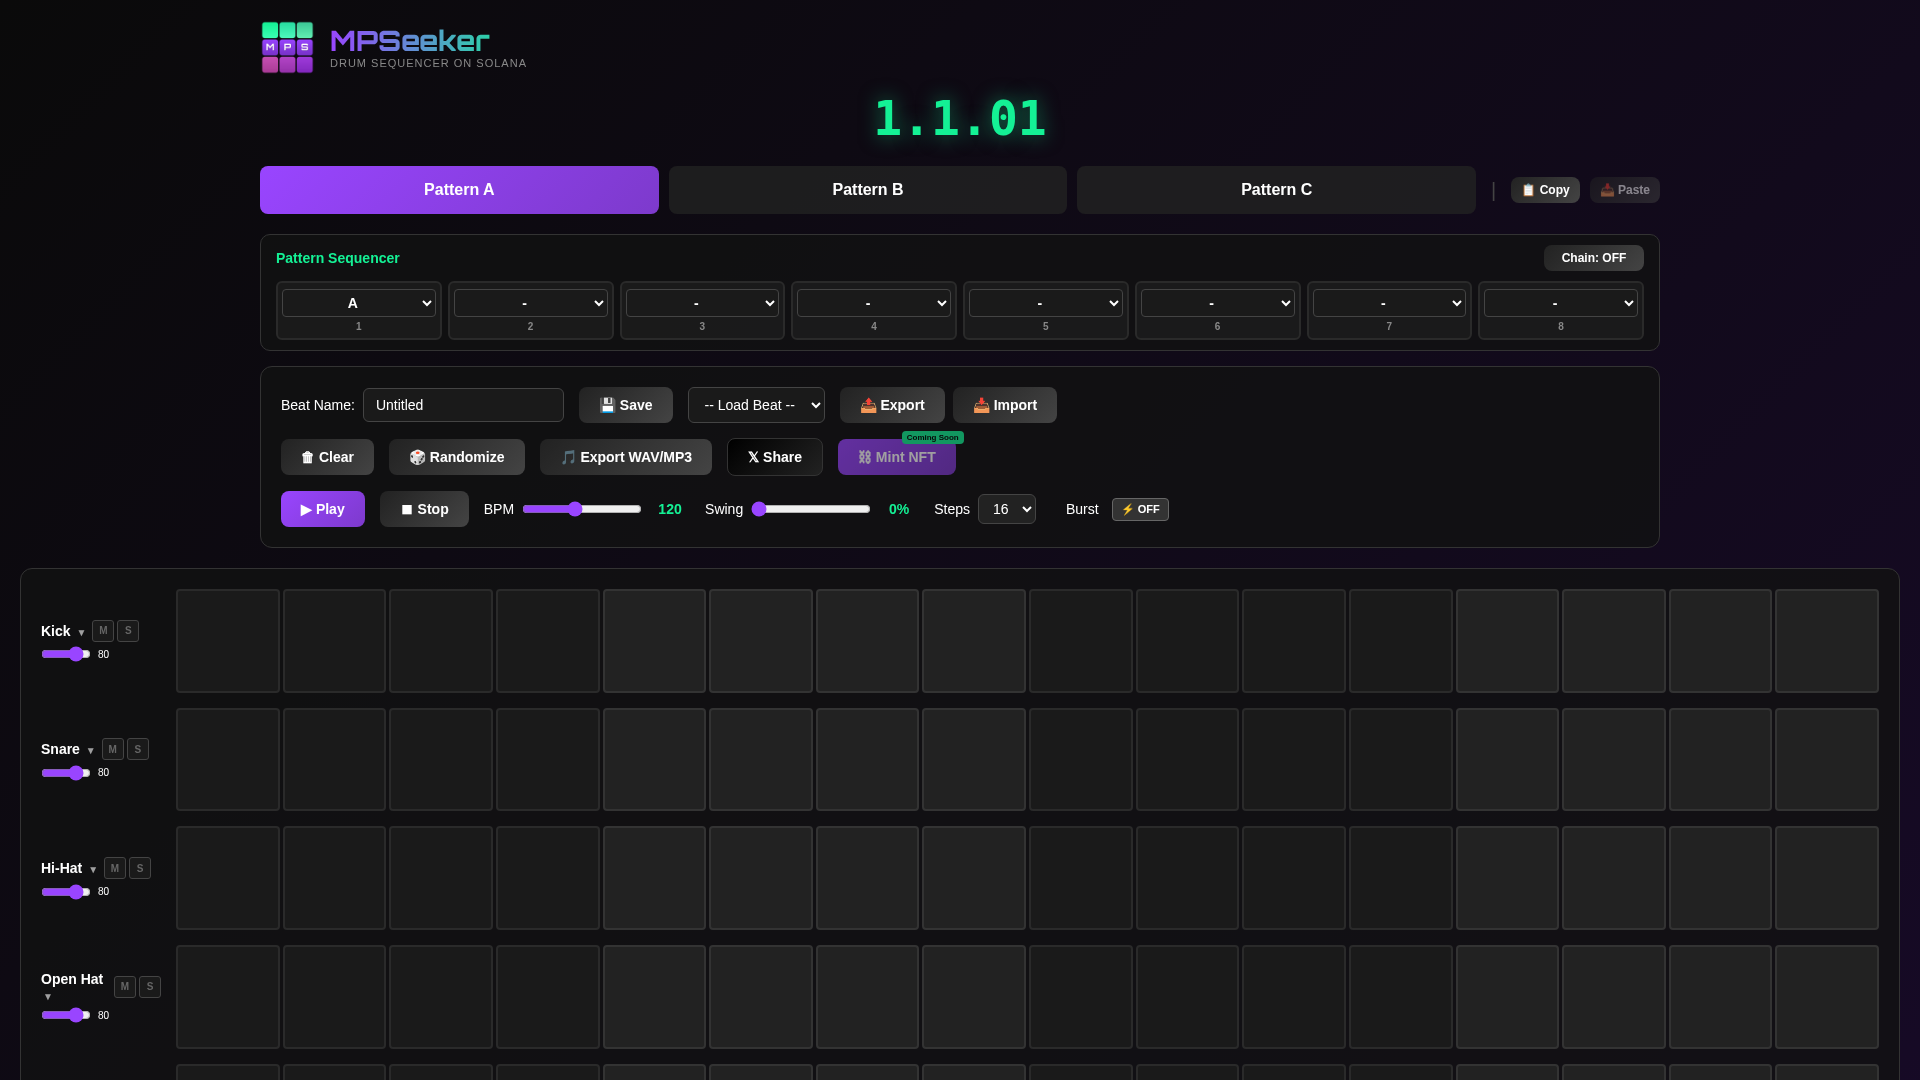Activate the first Kick step pad
Screen dimensions: 1920x1080
tap(228, 641)
